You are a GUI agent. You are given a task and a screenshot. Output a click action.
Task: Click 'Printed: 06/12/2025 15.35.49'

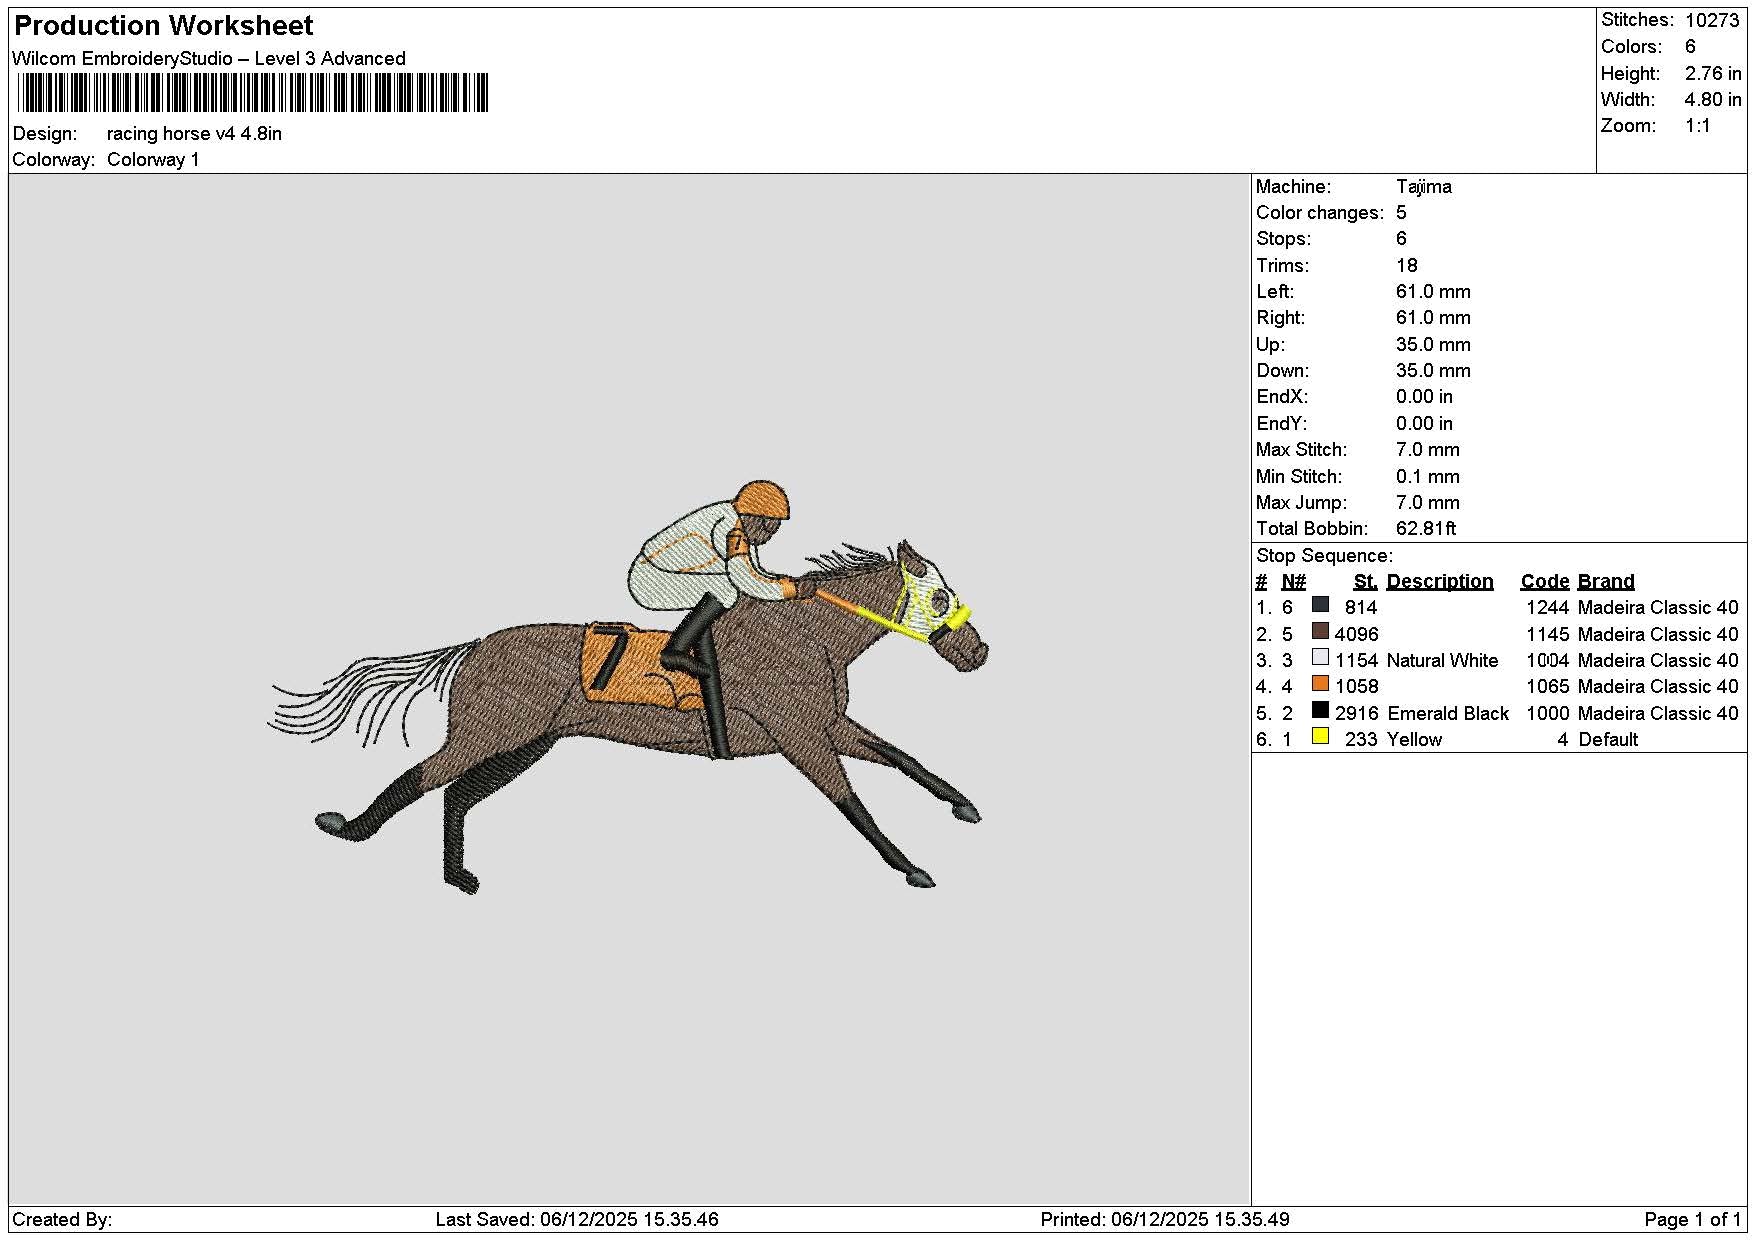click(1165, 1219)
